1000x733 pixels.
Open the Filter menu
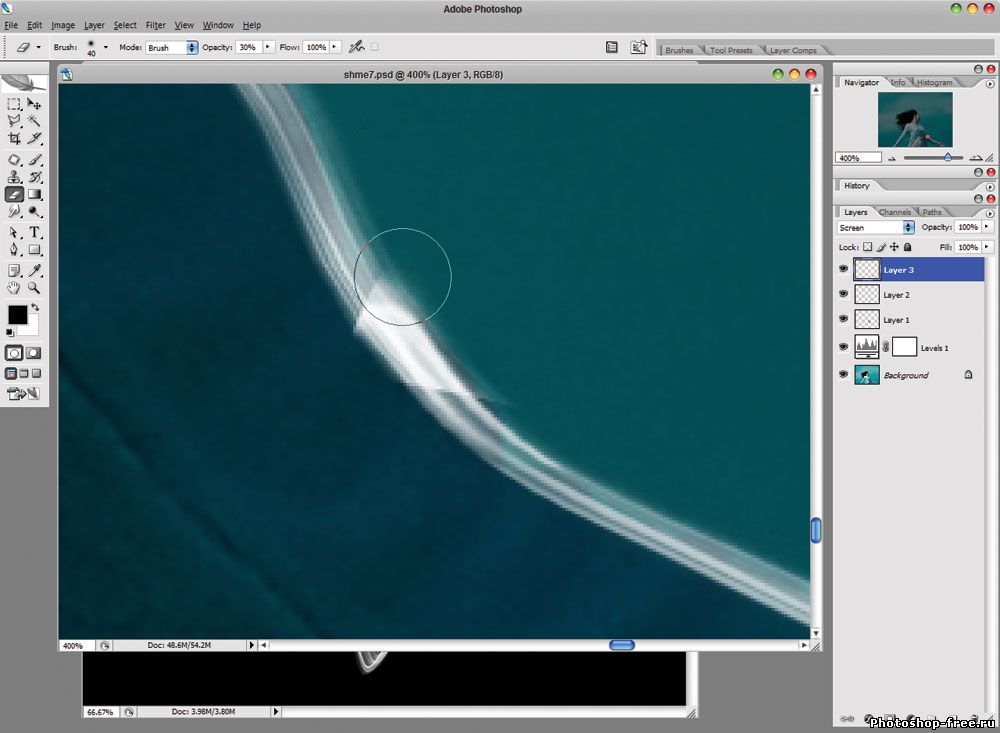(x=155, y=25)
